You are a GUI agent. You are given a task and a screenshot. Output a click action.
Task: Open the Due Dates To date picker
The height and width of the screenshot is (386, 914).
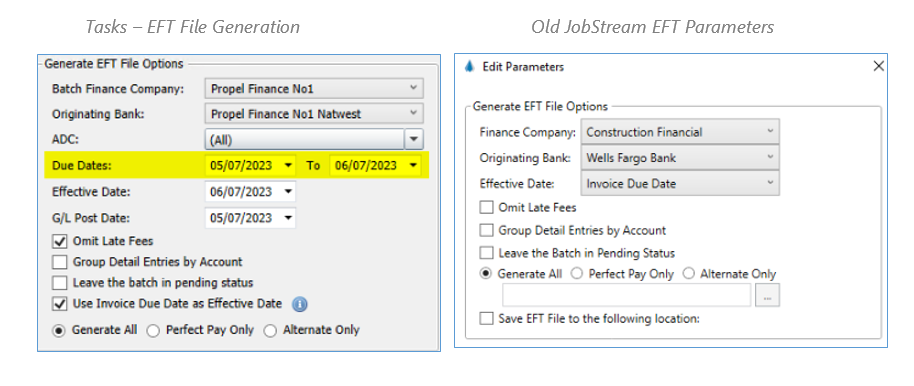tap(413, 166)
